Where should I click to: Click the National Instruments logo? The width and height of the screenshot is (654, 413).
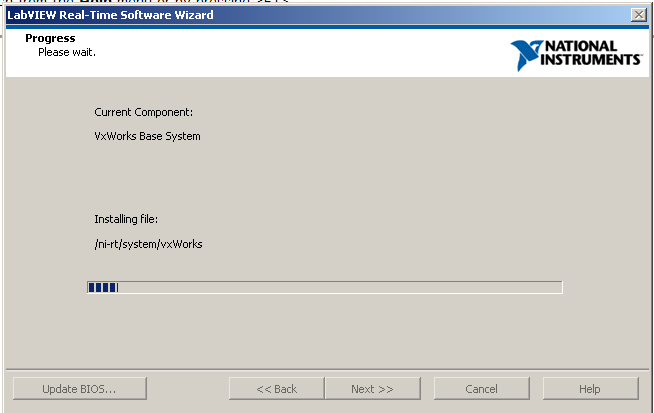(576, 55)
